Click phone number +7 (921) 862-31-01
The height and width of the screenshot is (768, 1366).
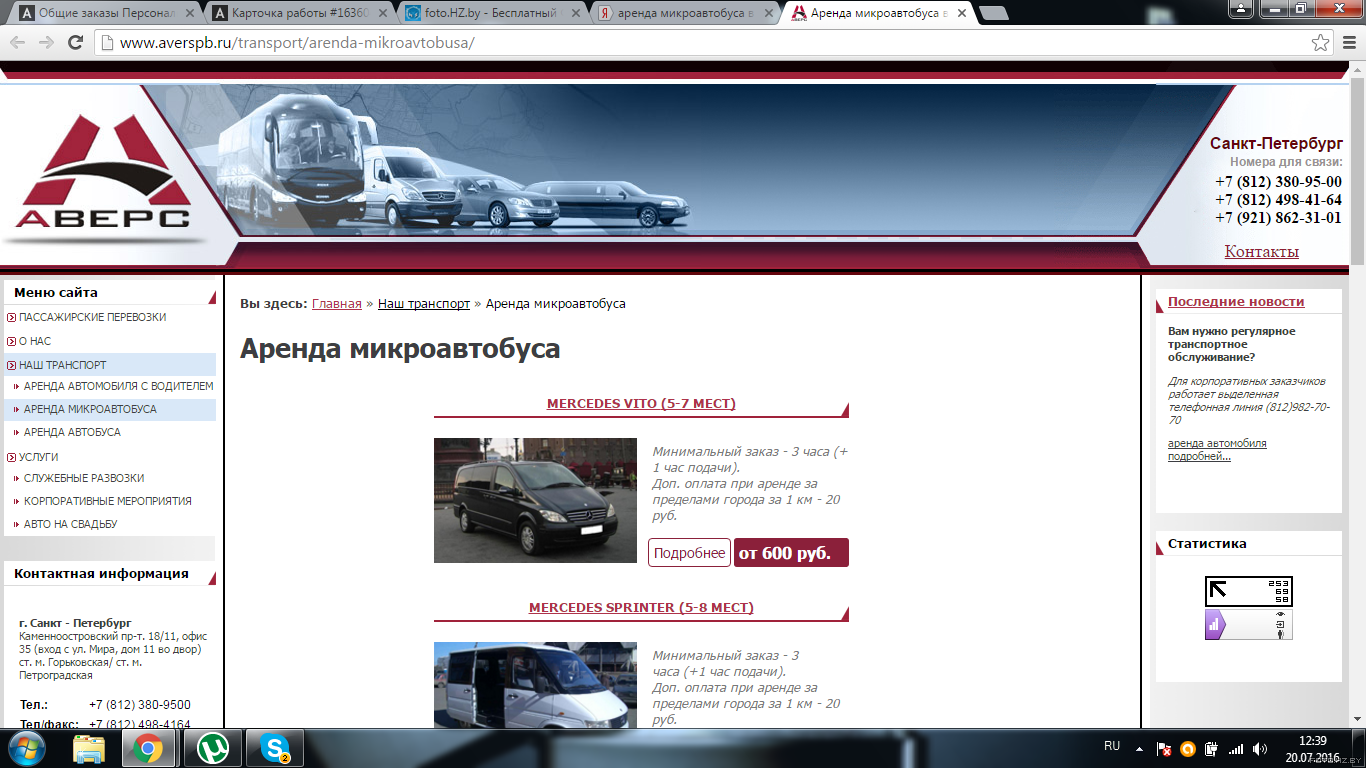coord(1278,218)
